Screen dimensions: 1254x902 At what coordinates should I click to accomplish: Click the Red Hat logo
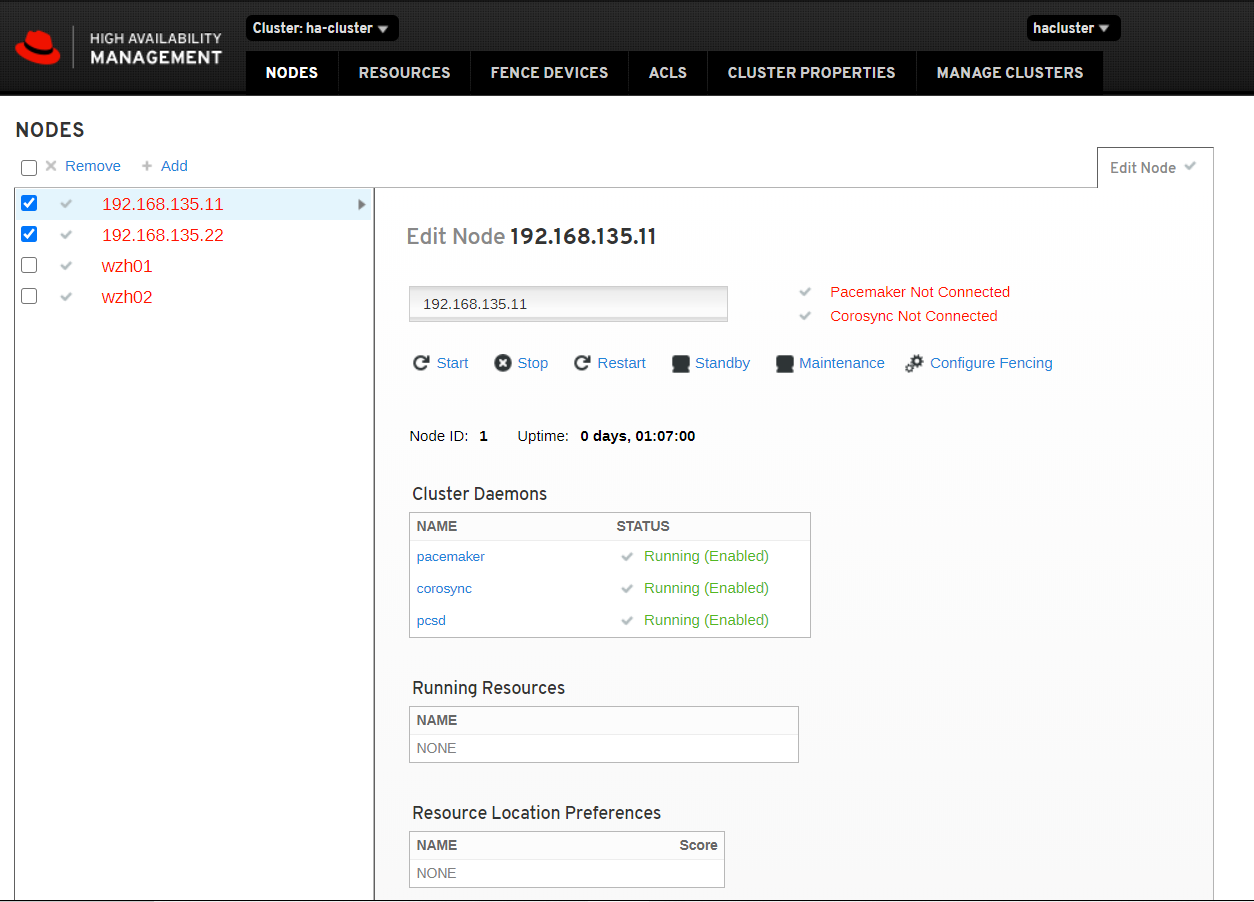point(38,46)
